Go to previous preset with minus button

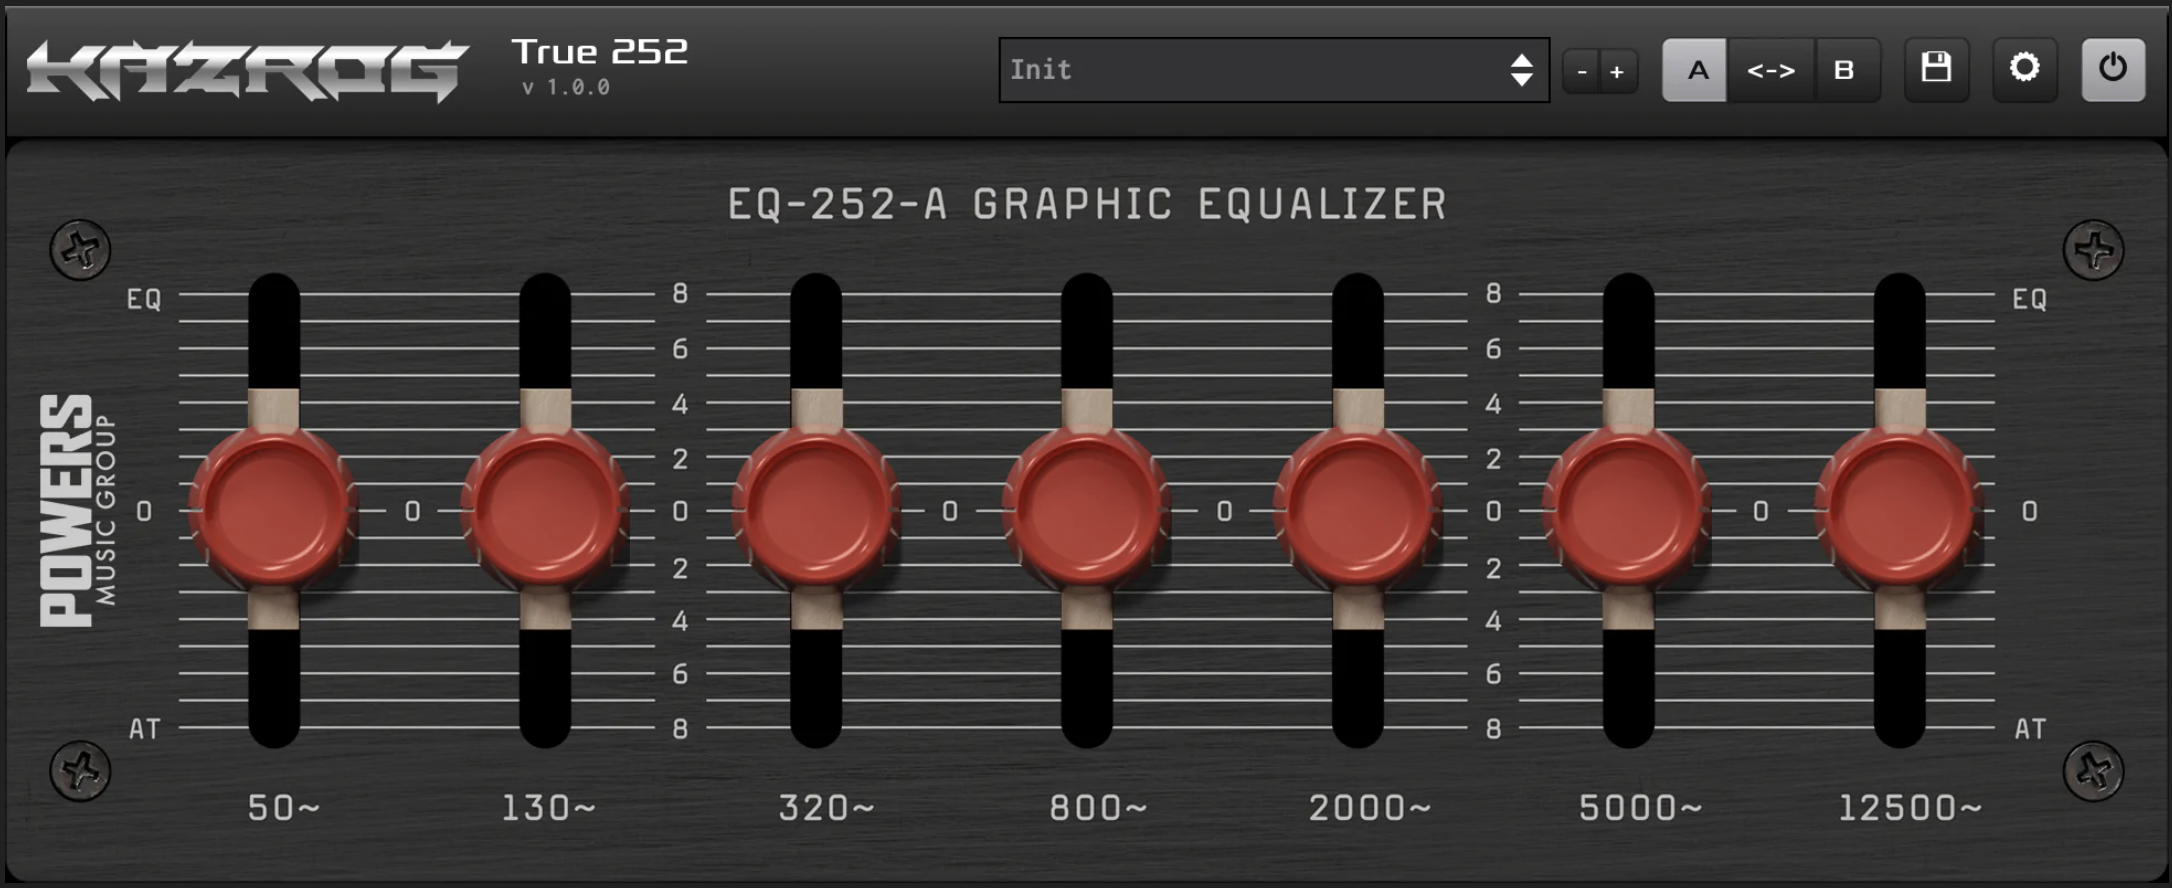(1582, 71)
